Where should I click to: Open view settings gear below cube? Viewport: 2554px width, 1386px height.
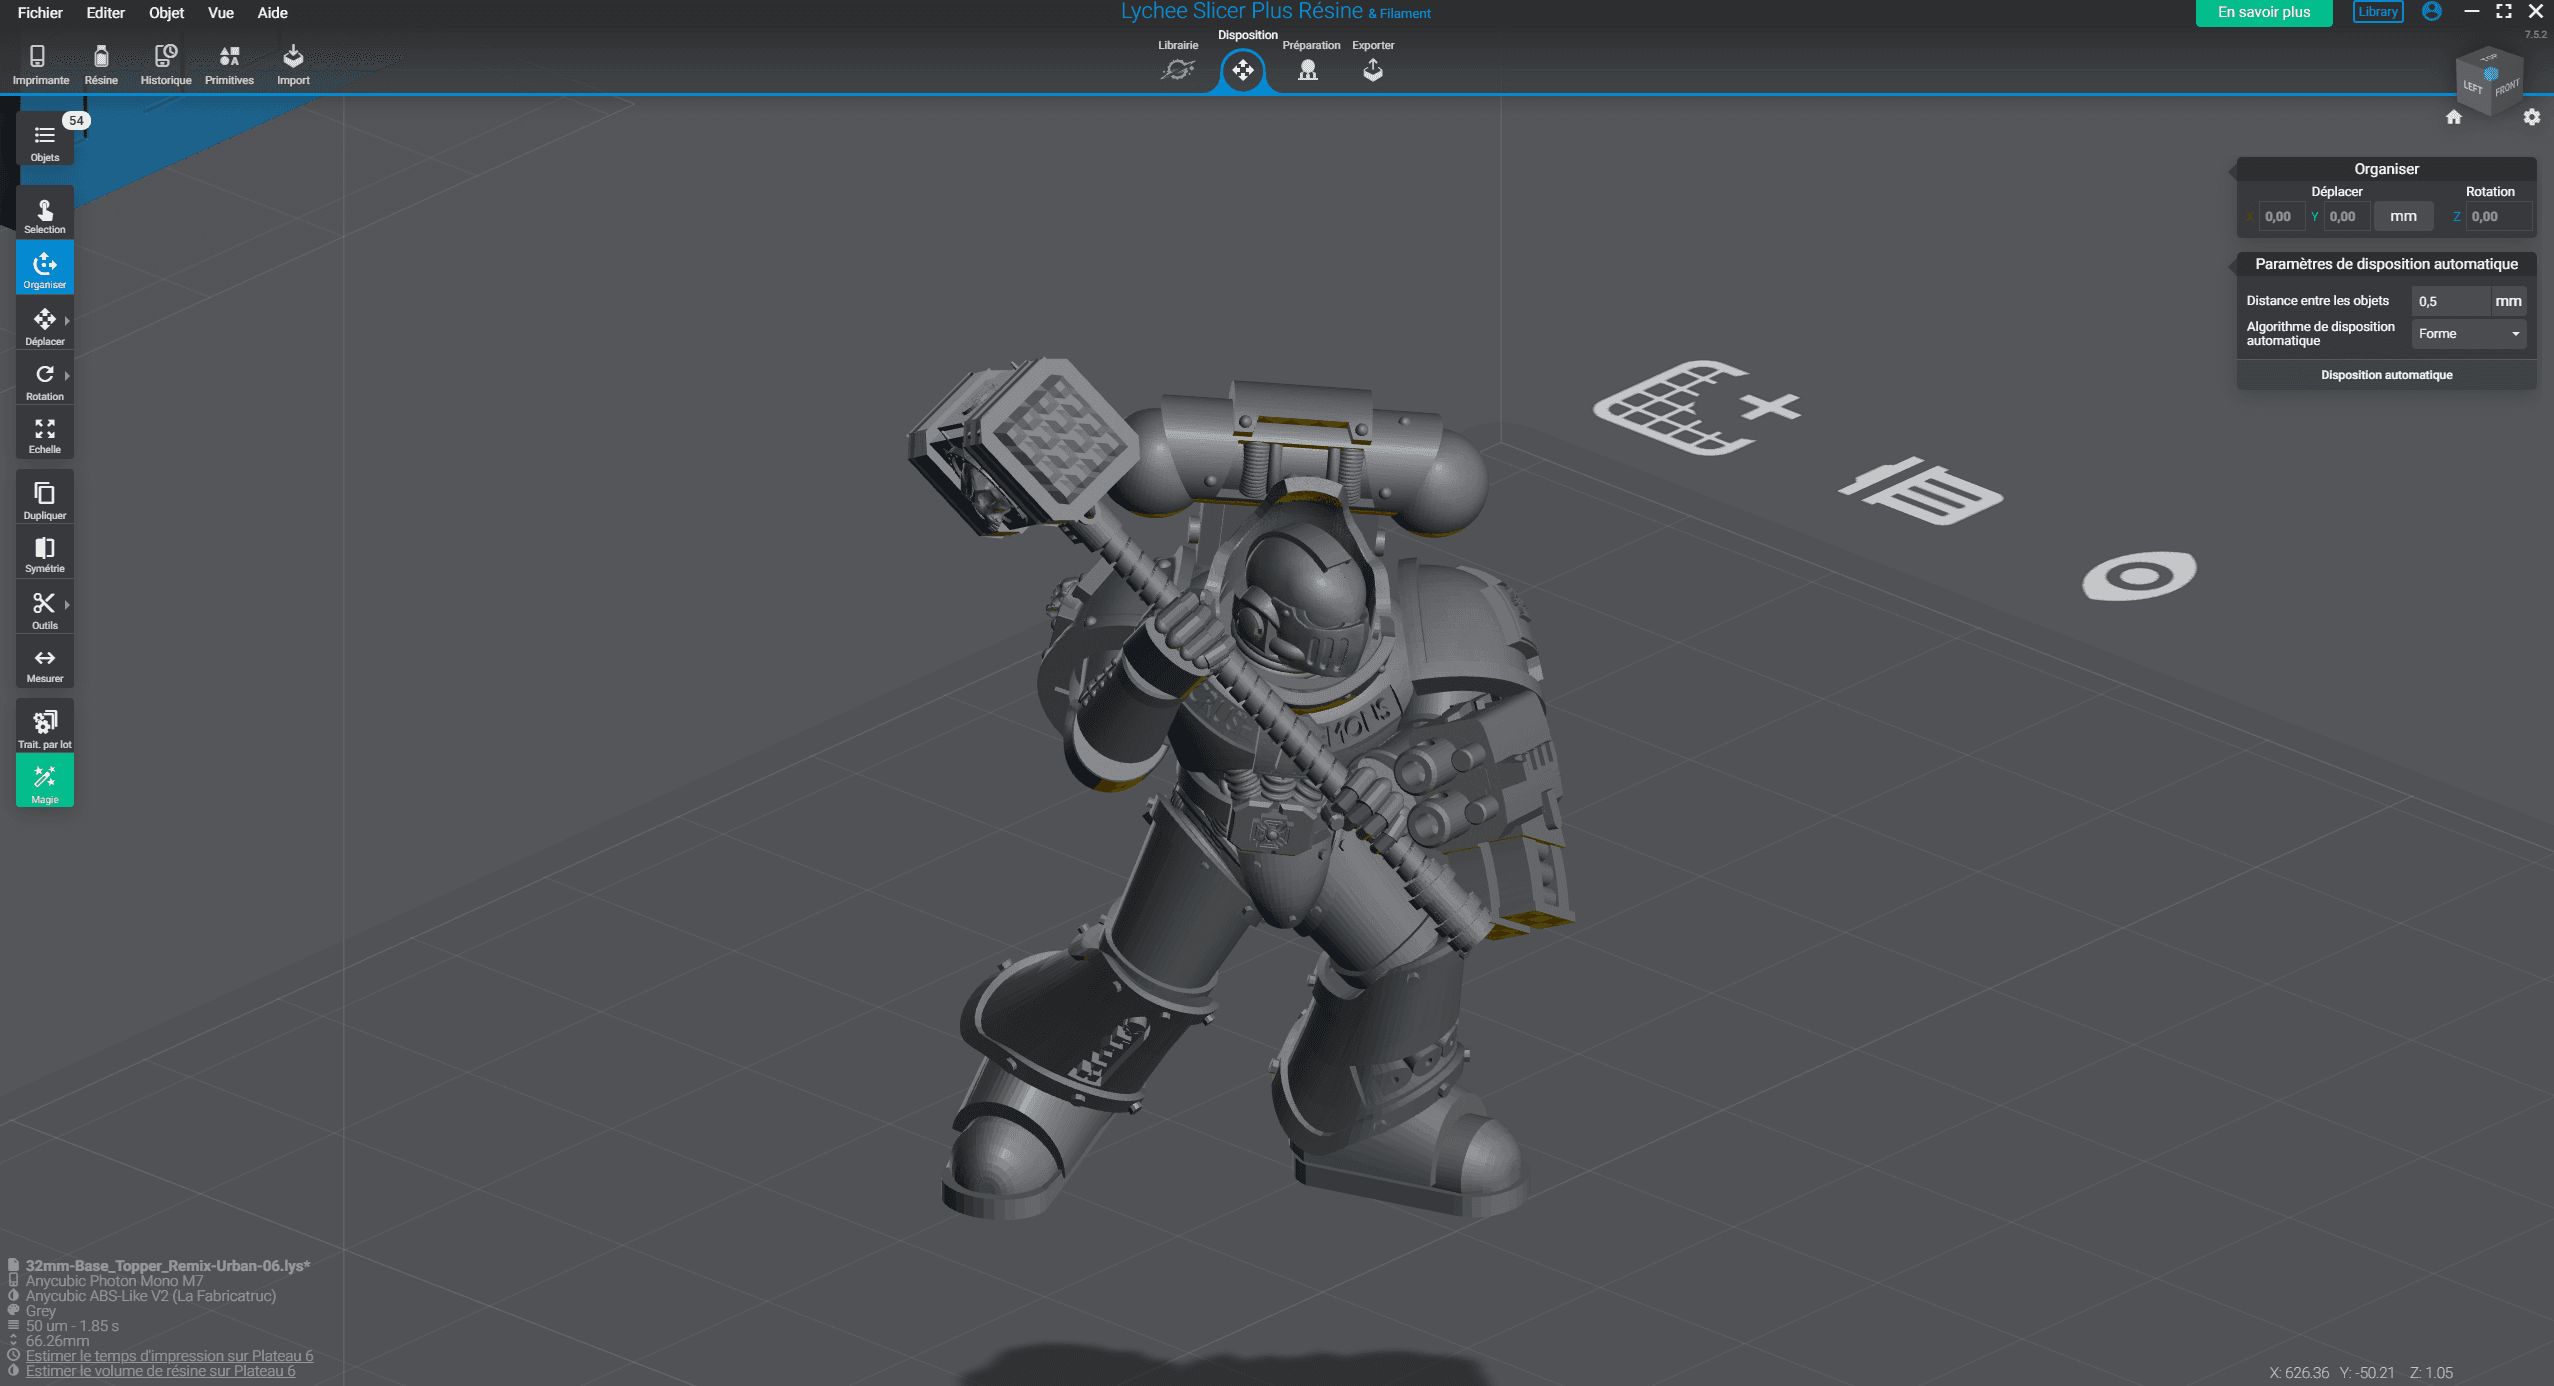coord(2531,117)
